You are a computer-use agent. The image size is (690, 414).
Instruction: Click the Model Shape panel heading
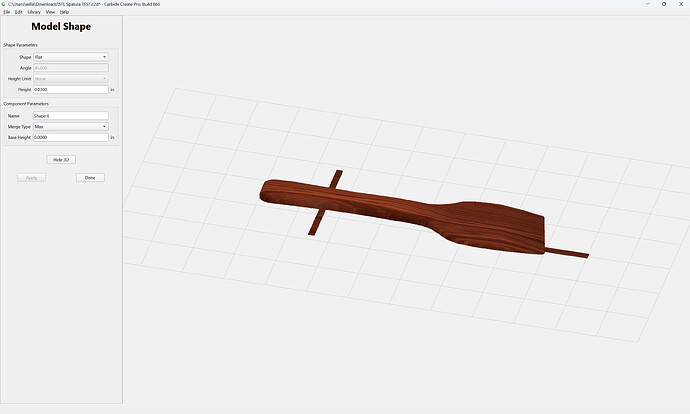point(61,26)
